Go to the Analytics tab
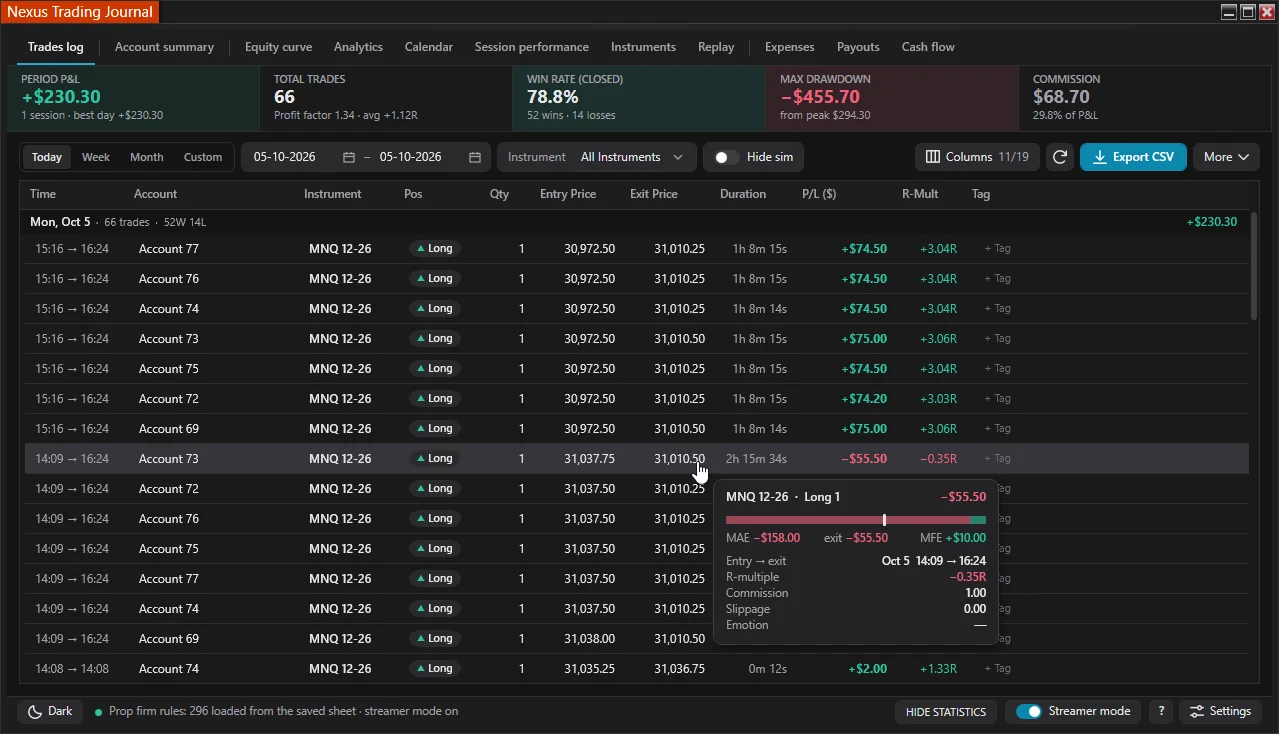Viewport: 1279px width, 734px height. pyautogui.click(x=358, y=47)
